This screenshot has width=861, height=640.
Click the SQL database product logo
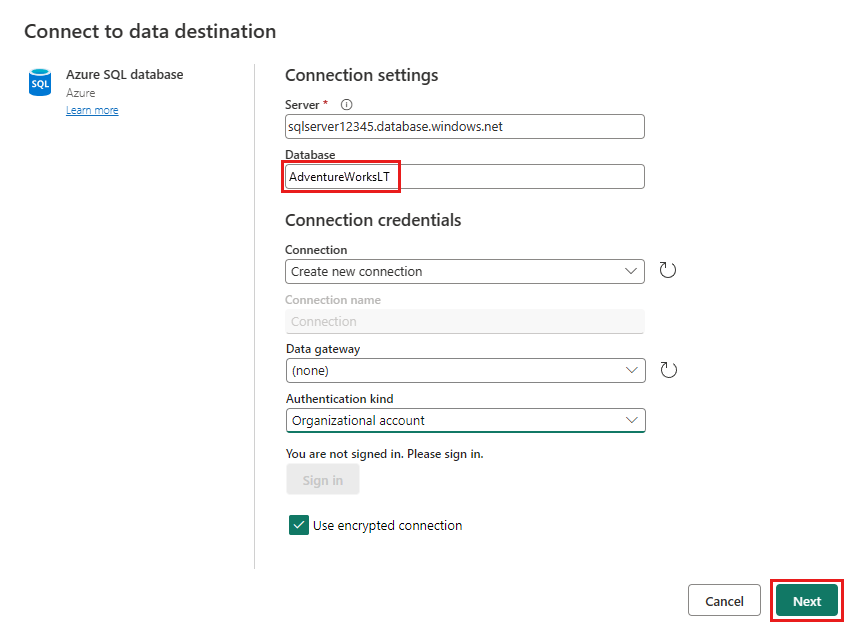coord(40,82)
